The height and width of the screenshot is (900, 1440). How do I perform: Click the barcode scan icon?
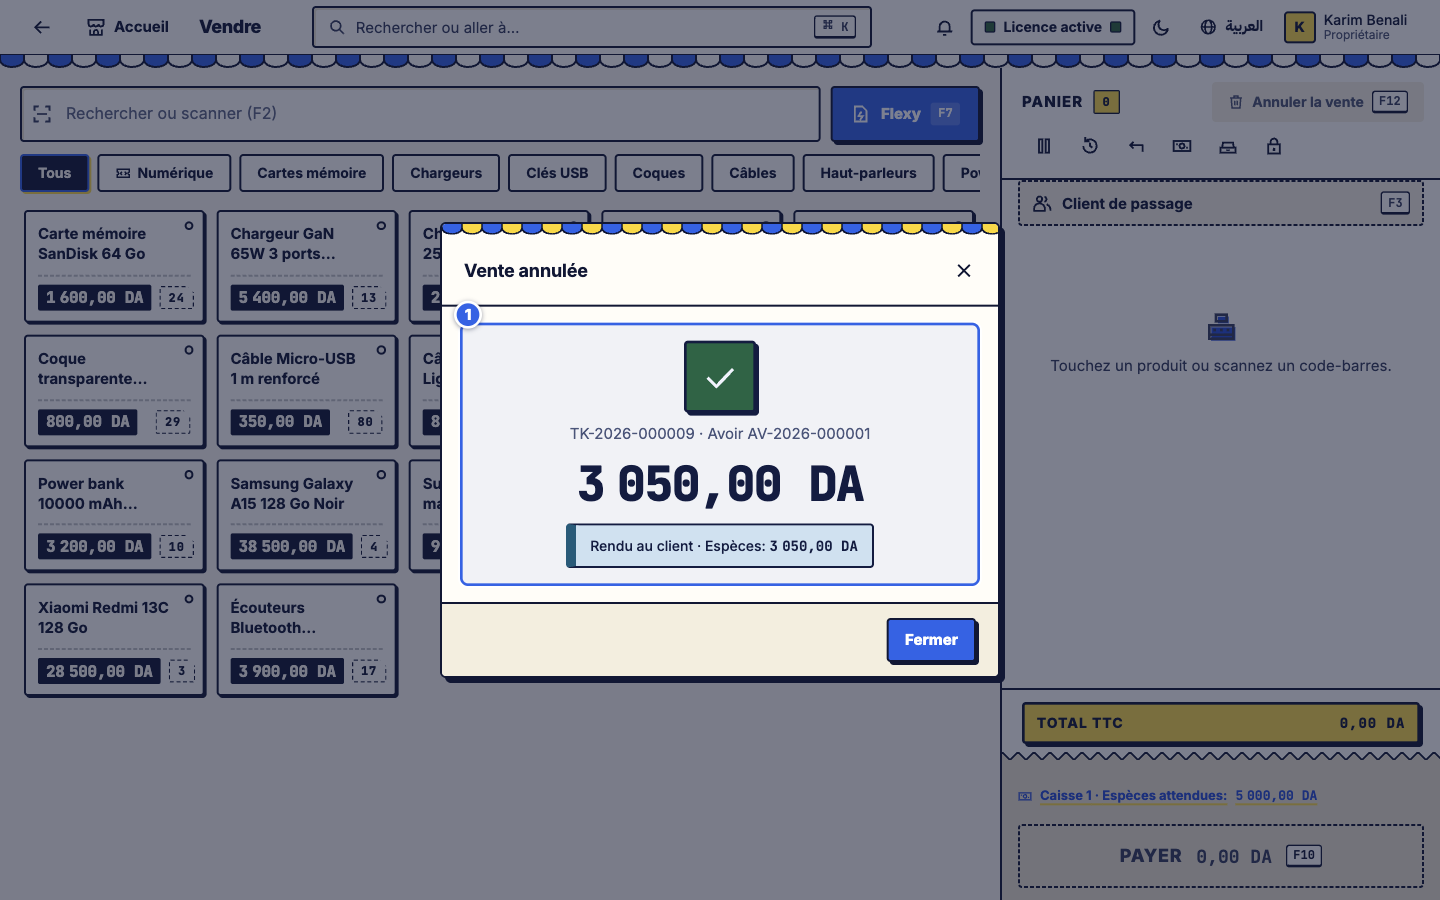tap(42, 114)
